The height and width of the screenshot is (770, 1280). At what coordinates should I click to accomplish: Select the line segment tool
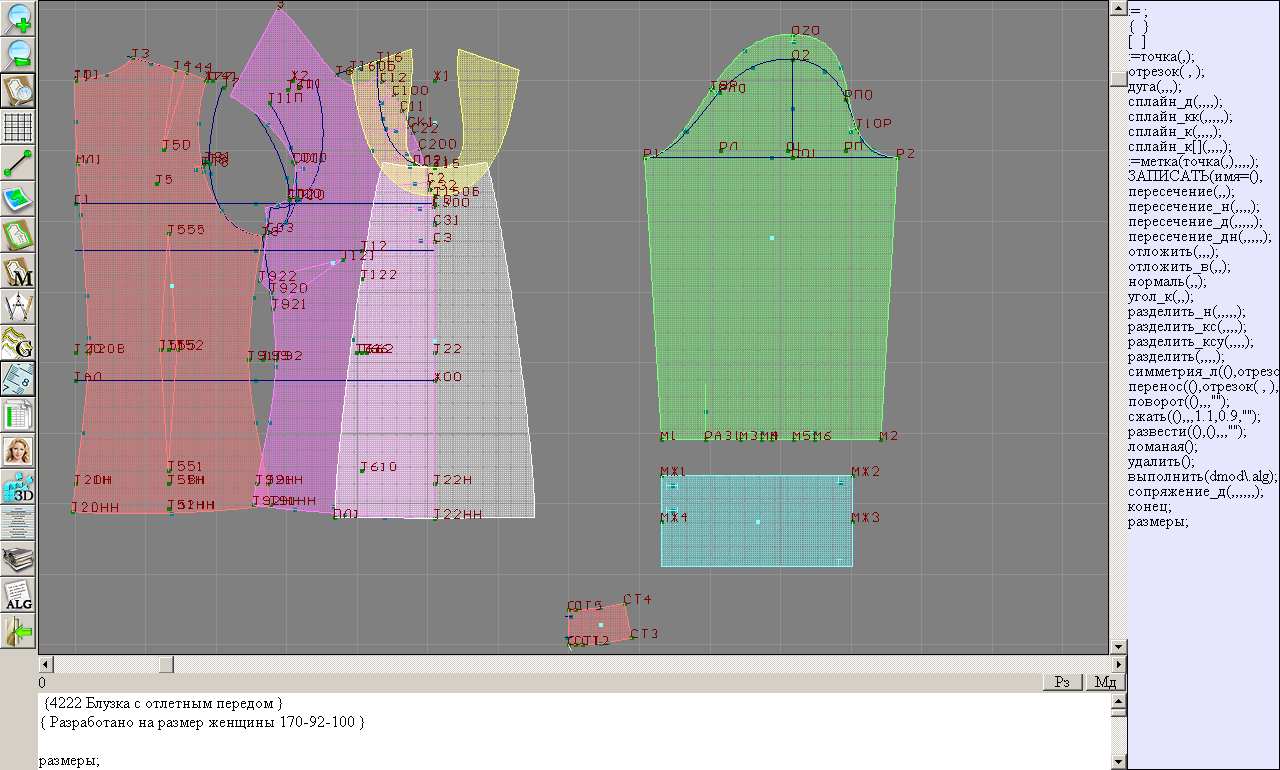[19, 162]
